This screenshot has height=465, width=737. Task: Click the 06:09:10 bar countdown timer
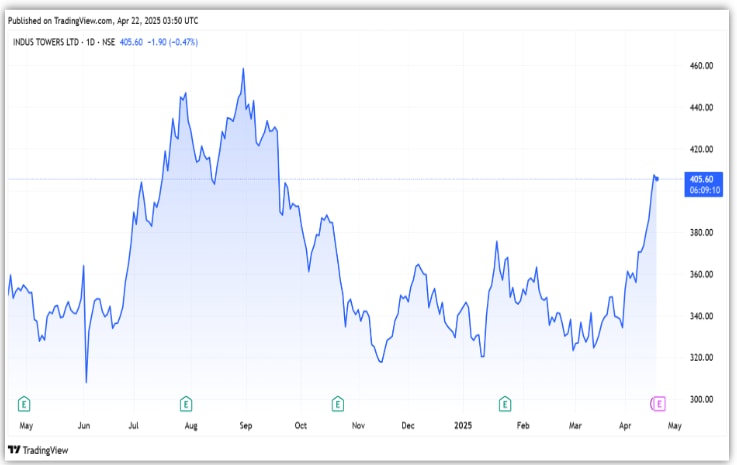pyautogui.click(x=700, y=189)
